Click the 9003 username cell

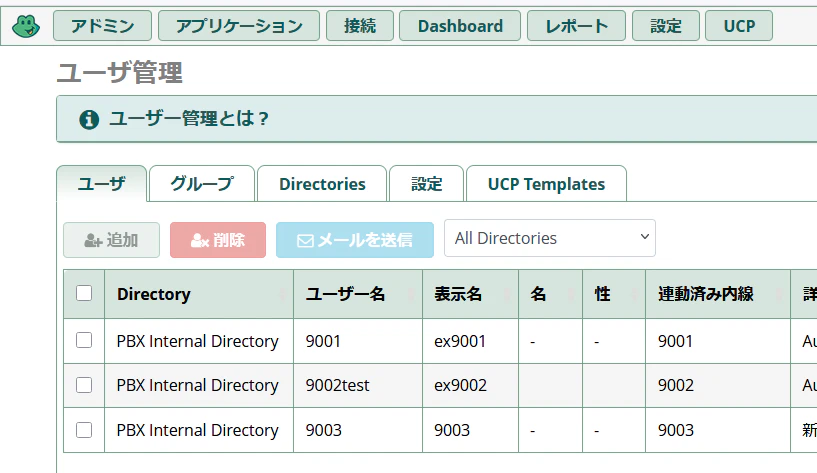tap(358, 430)
